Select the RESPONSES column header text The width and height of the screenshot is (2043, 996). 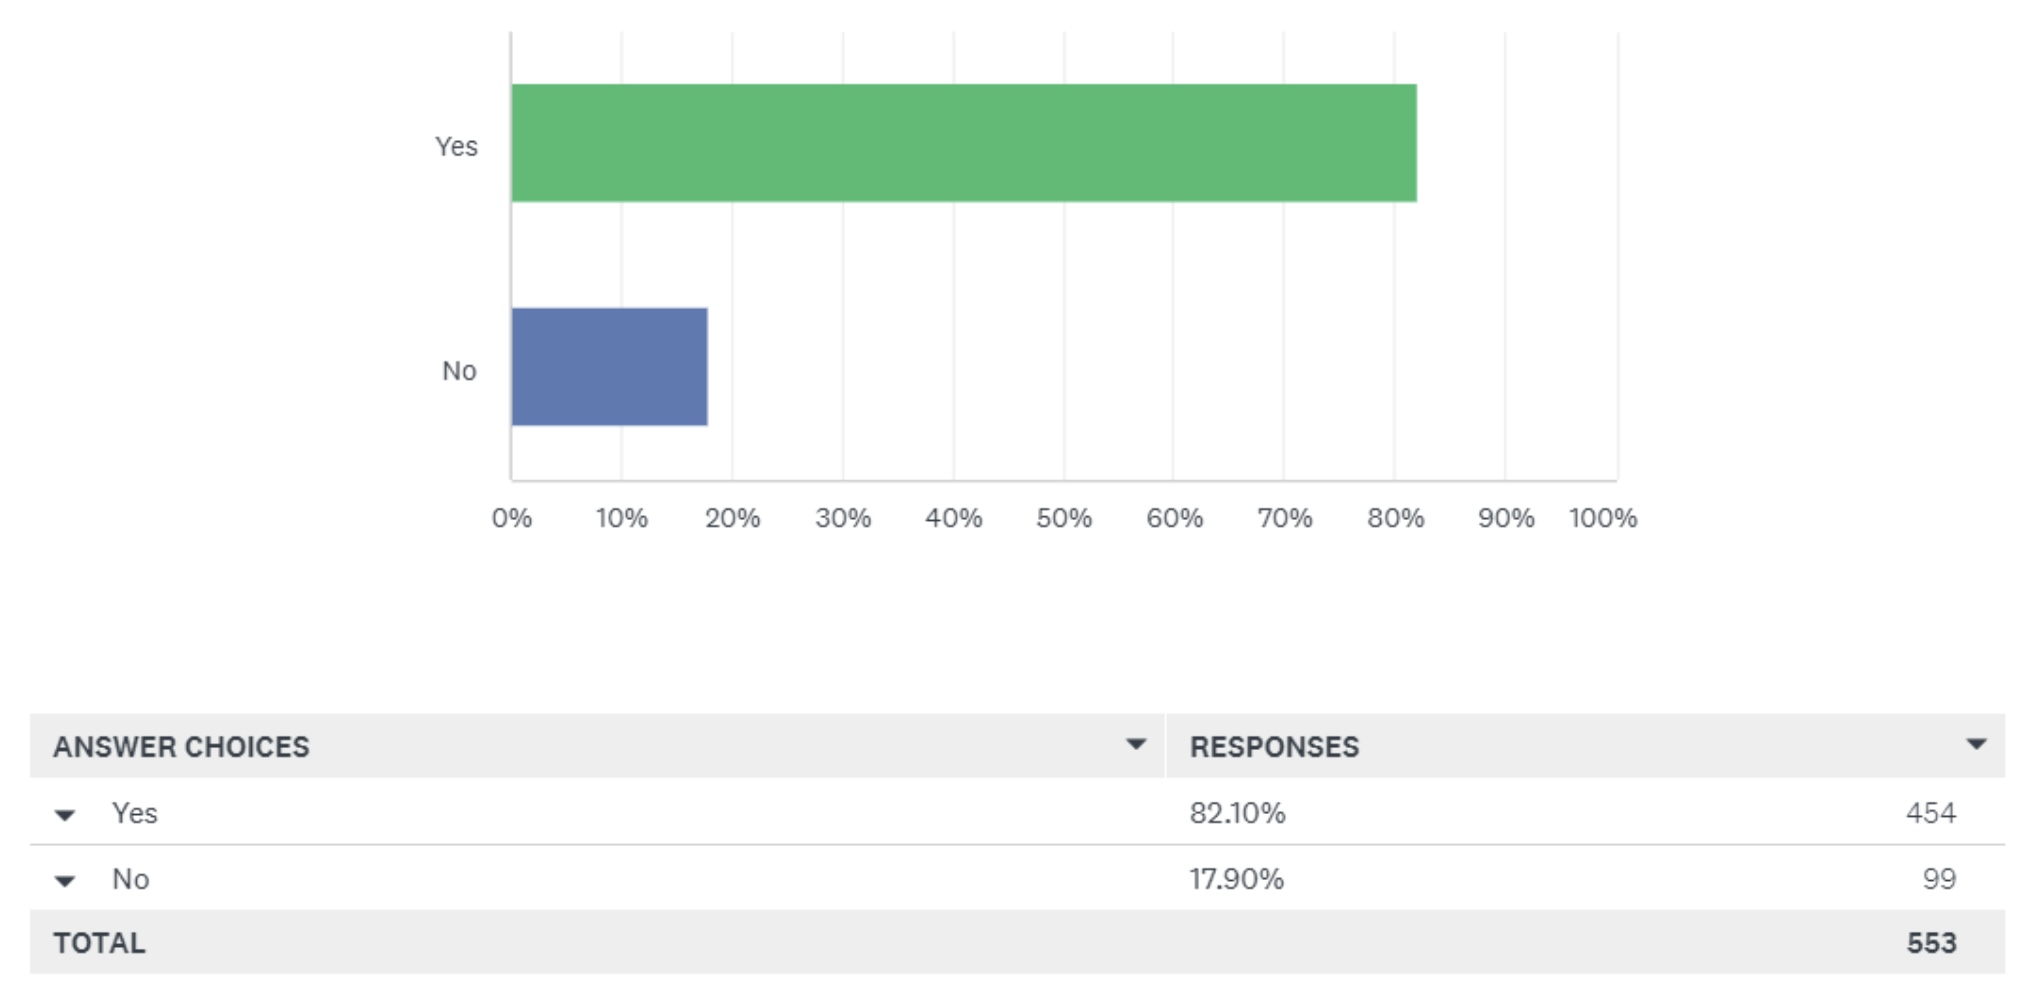pyautogui.click(x=1274, y=747)
